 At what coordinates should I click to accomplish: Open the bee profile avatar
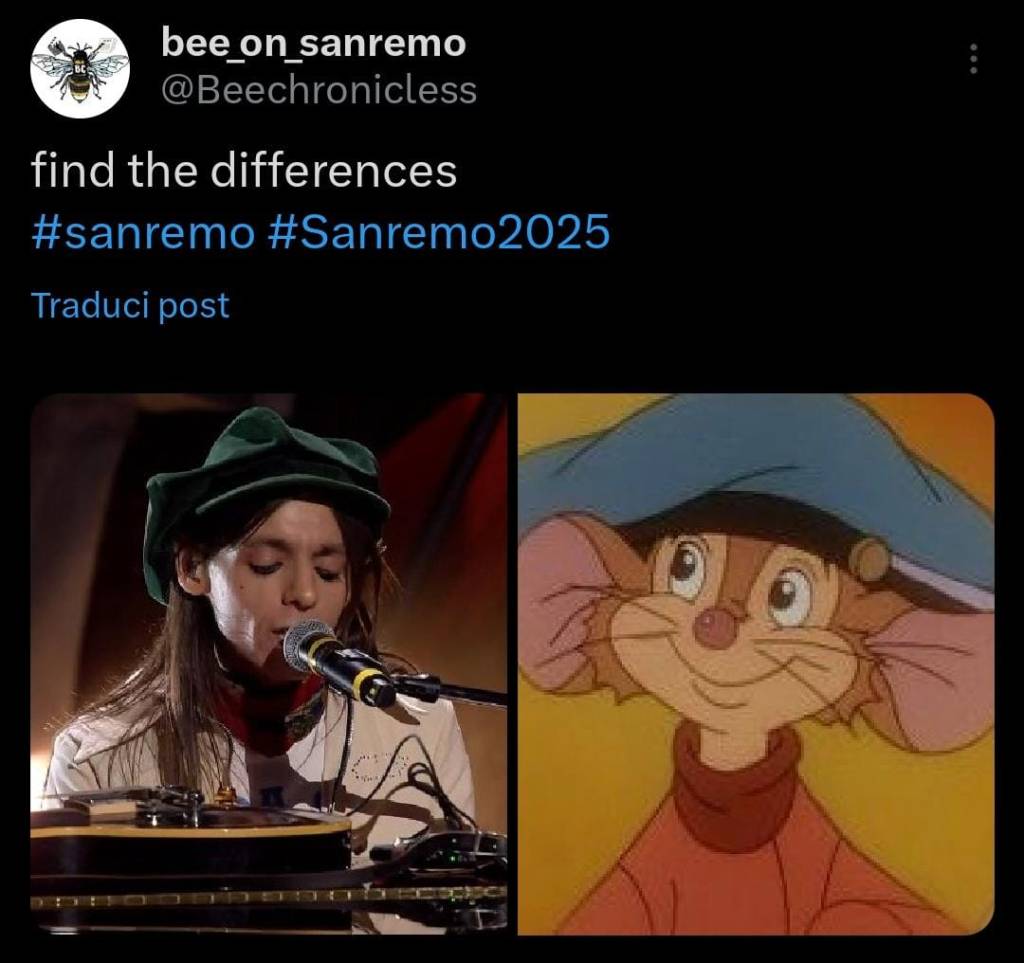[x=80, y=69]
